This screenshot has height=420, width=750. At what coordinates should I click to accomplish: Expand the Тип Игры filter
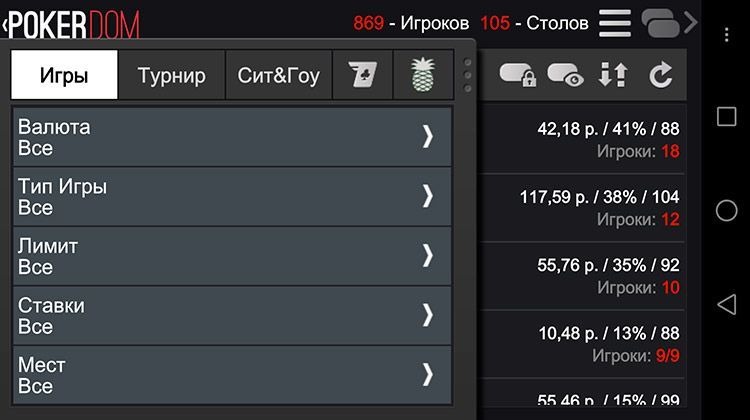(x=232, y=197)
